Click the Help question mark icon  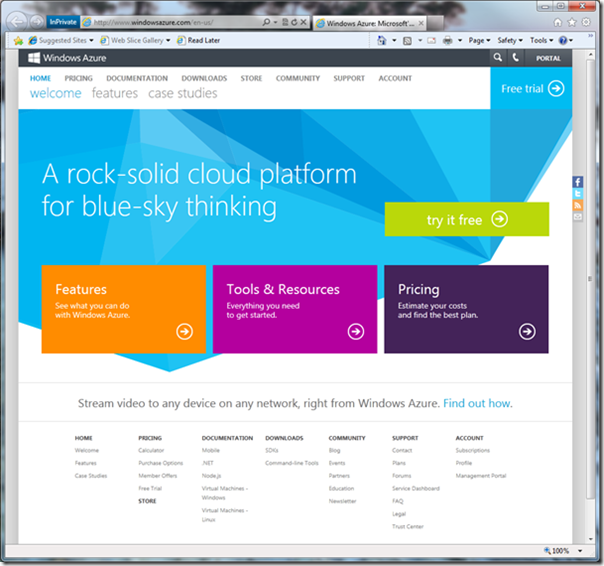(x=563, y=40)
